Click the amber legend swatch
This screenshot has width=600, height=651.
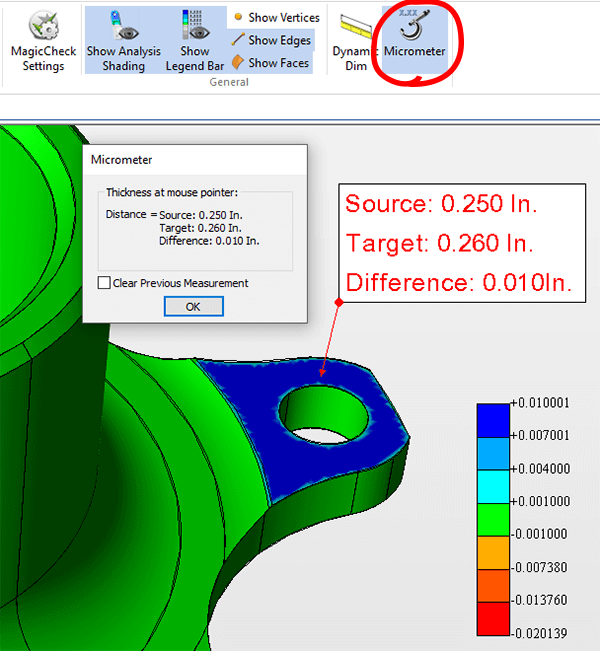click(x=493, y=553)
